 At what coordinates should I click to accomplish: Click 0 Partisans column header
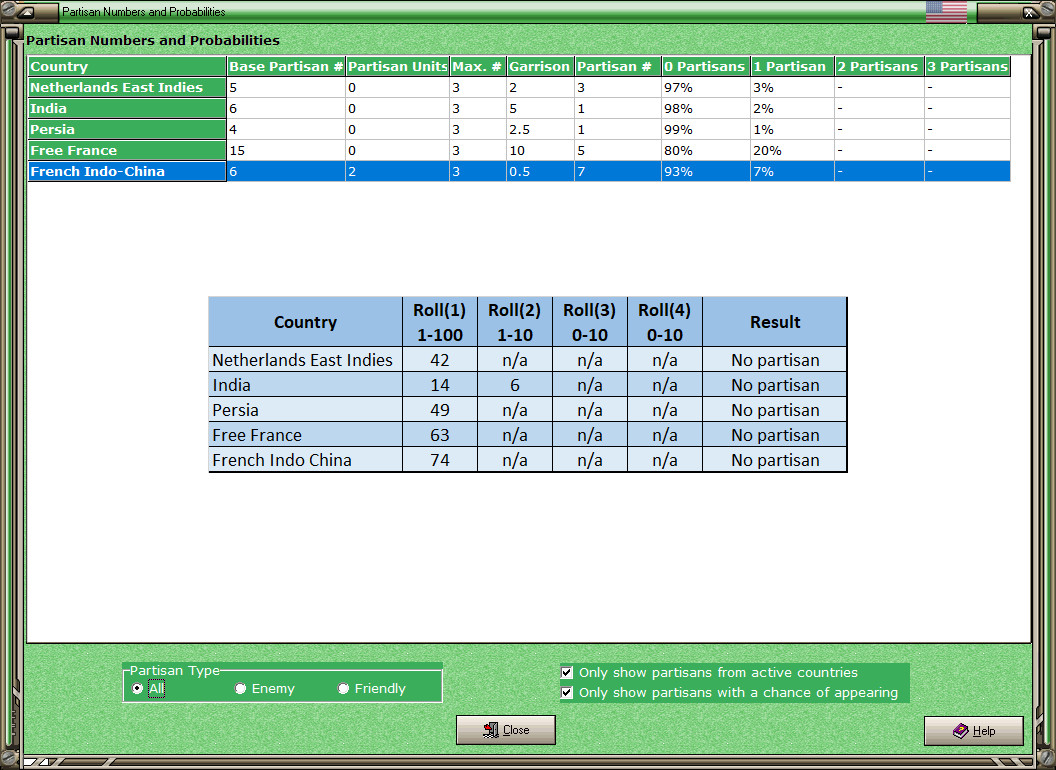(706, 66)
